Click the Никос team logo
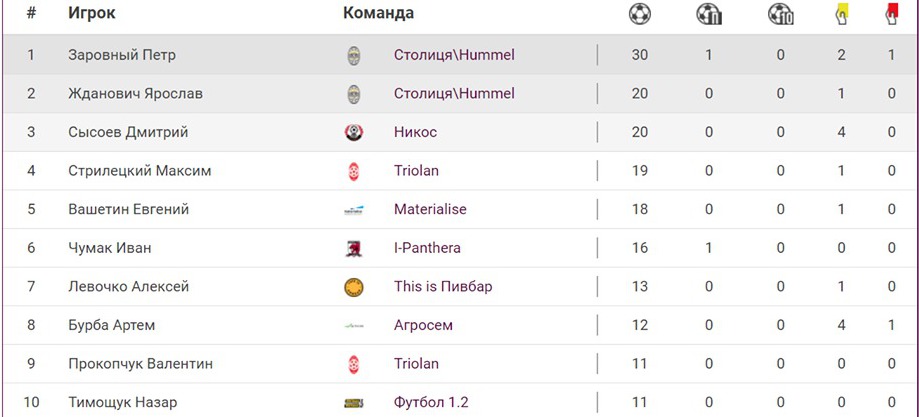The height and width of the screenshot is (417, 919). click(353, 132)
